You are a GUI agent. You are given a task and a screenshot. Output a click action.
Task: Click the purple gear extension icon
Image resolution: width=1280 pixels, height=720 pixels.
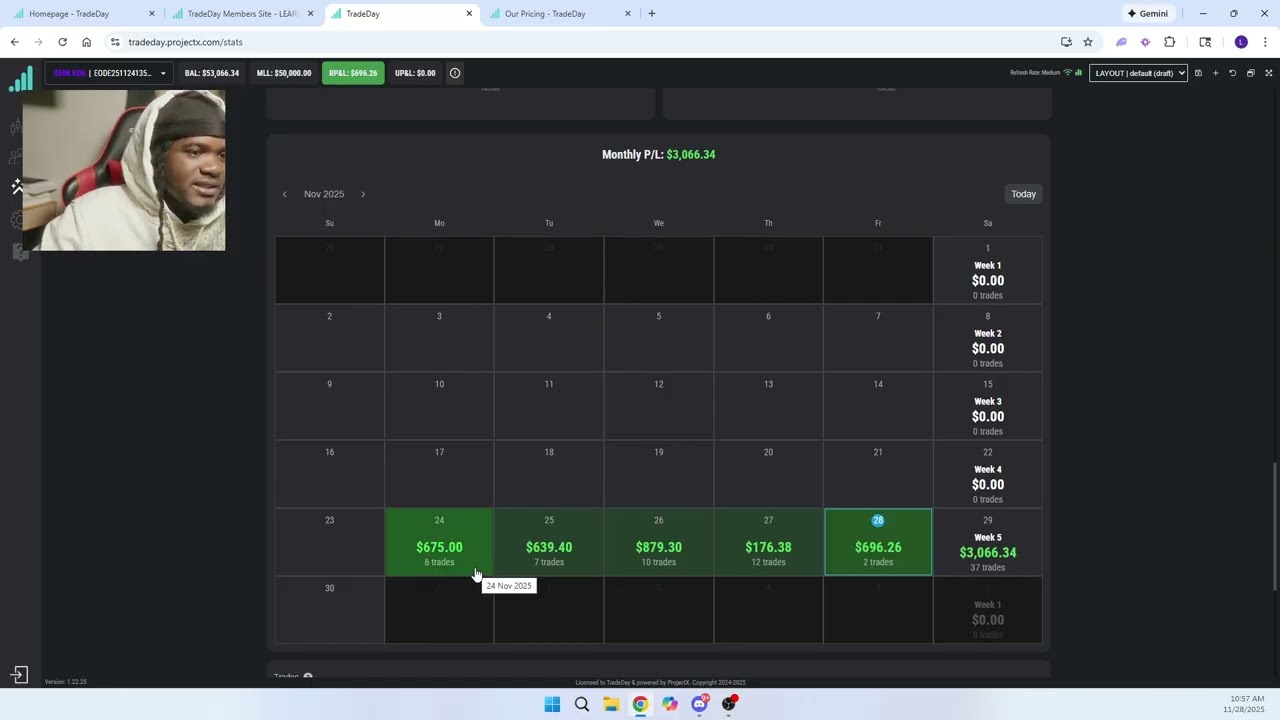(1145, 42)
